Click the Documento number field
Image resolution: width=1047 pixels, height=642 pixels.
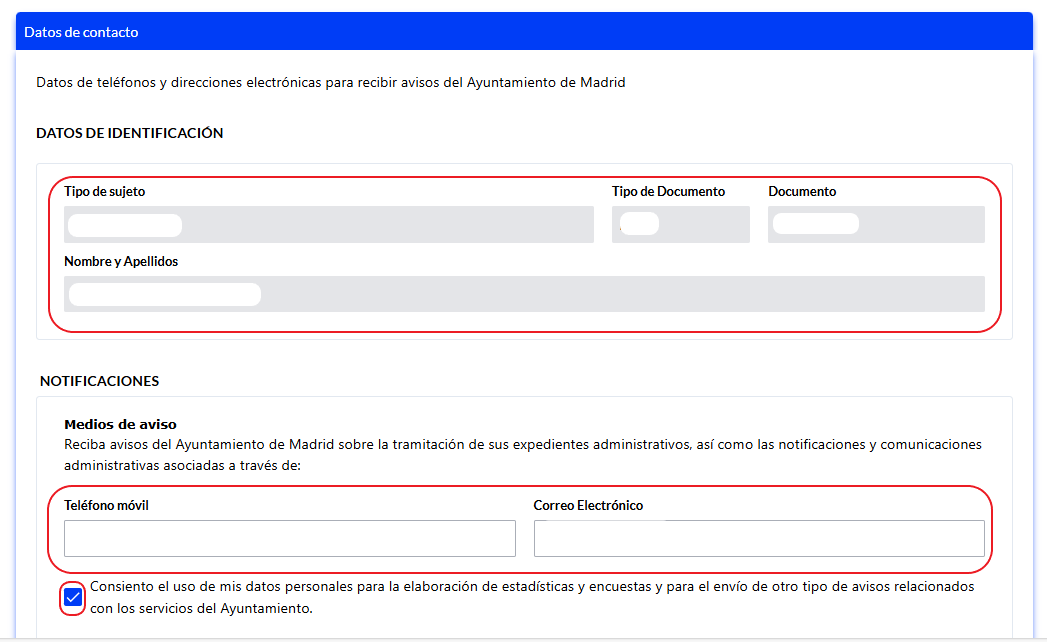876,225
